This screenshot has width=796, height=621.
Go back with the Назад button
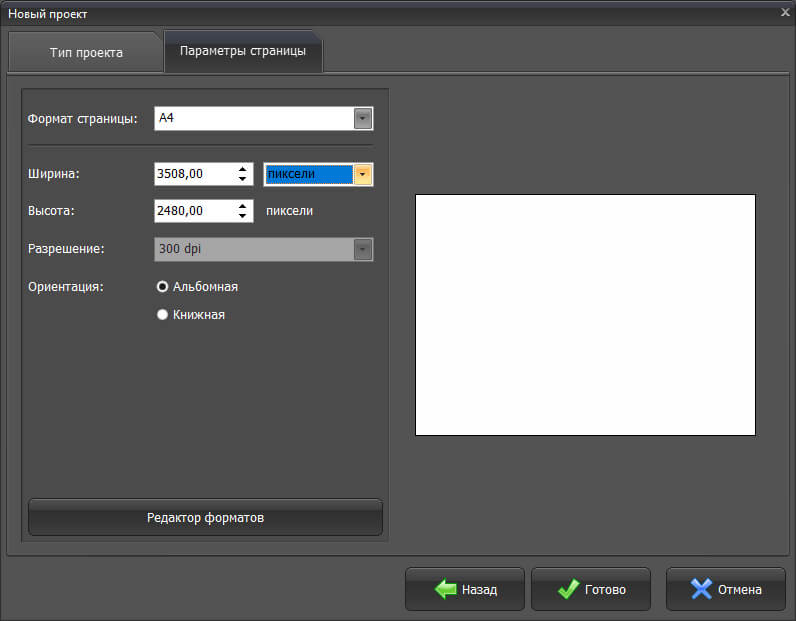(465, 589)
